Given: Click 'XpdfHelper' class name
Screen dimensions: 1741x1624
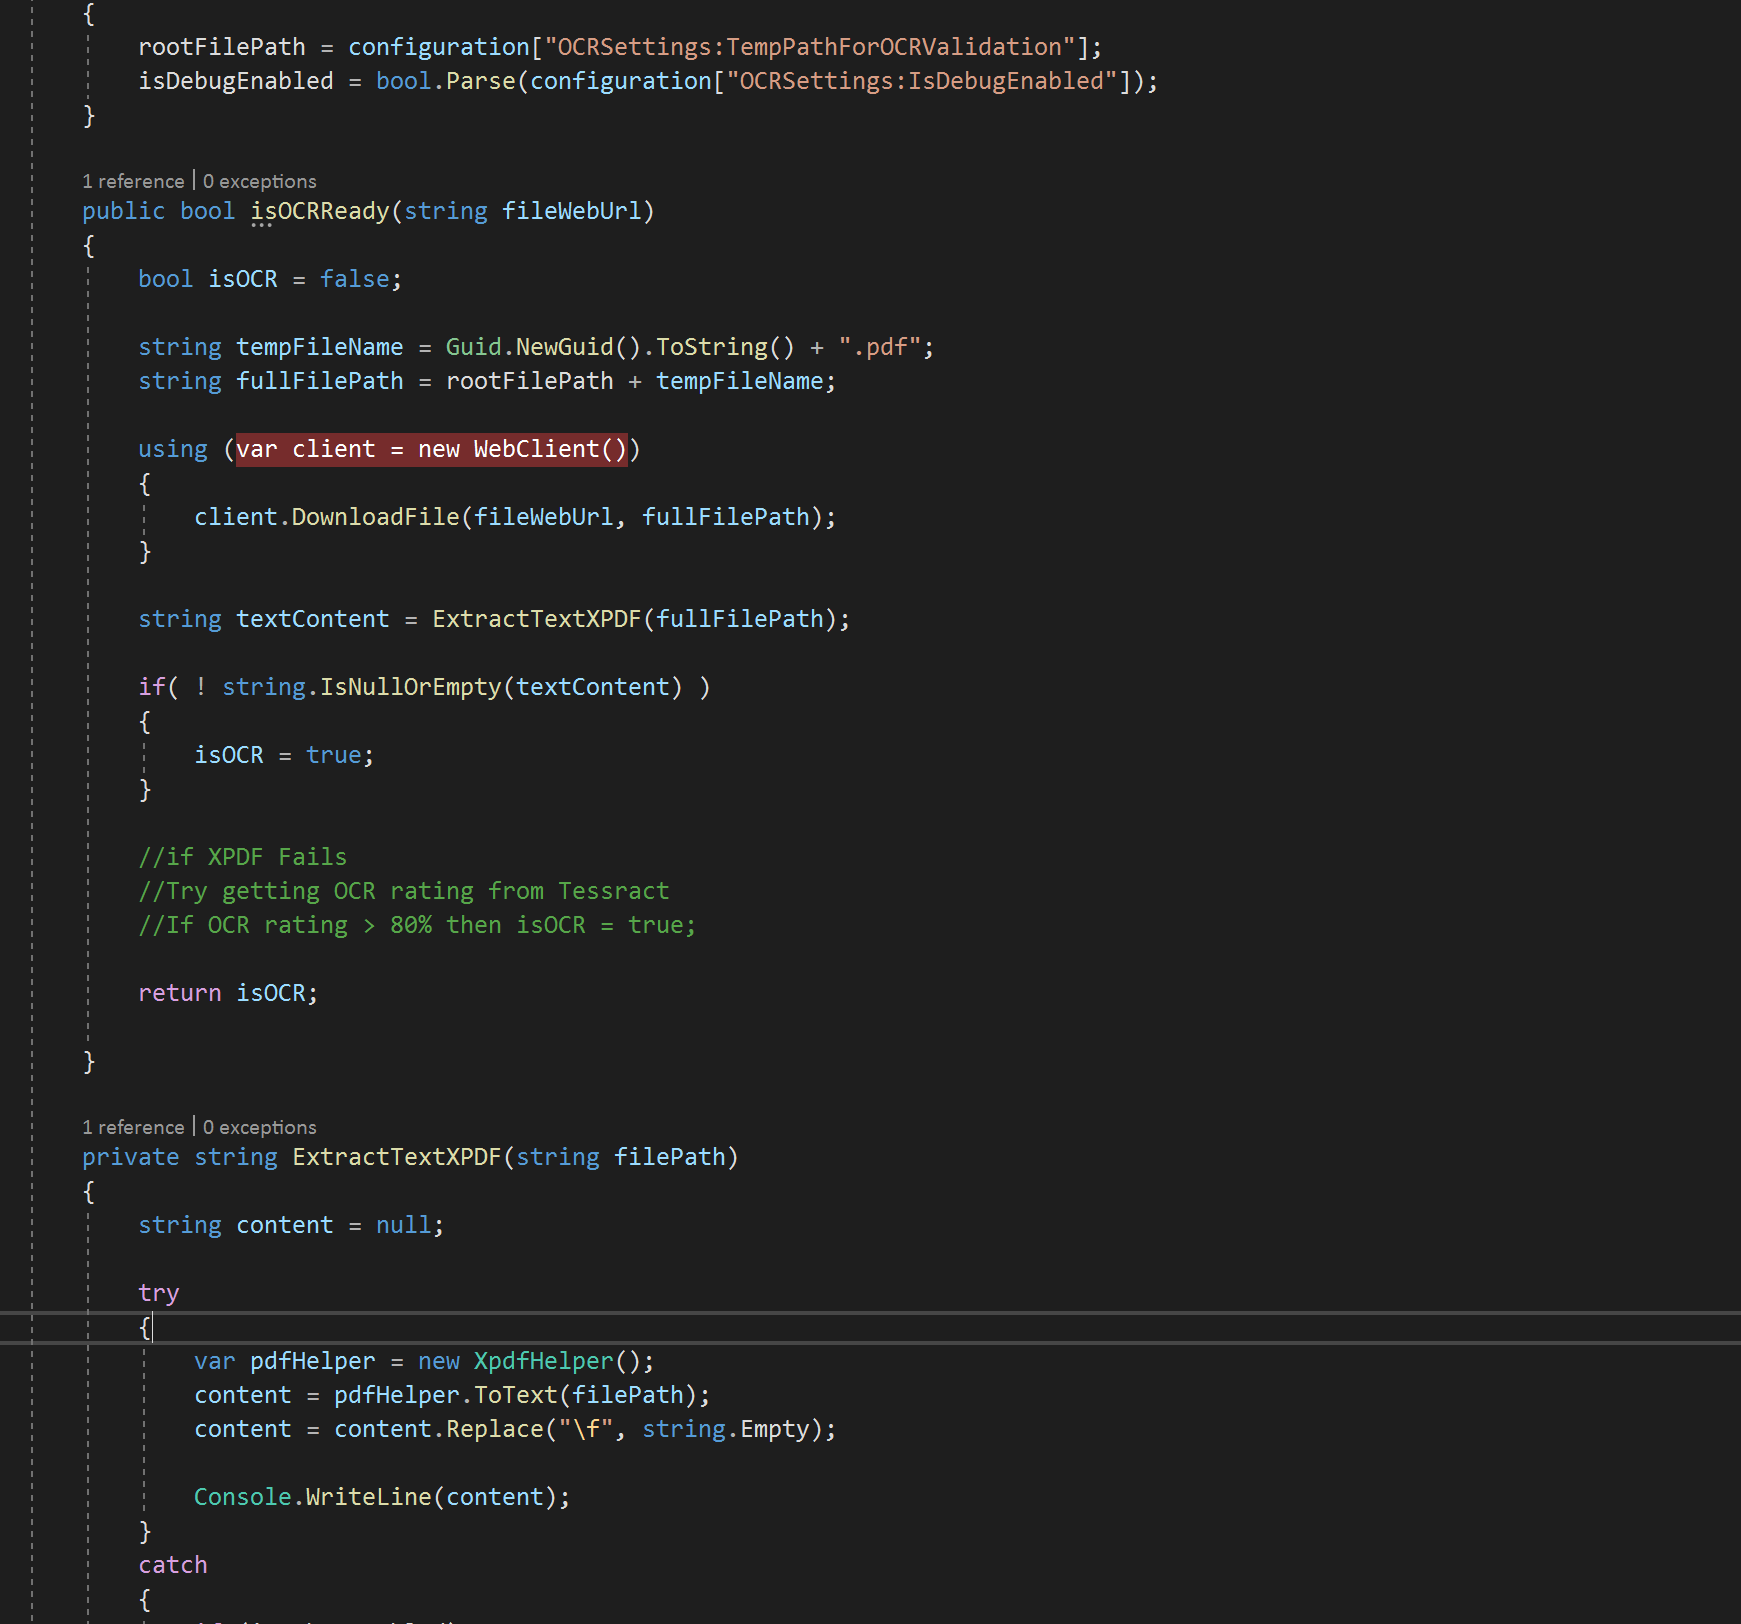Looking at the screenshot, I should tap(543, 1361).
